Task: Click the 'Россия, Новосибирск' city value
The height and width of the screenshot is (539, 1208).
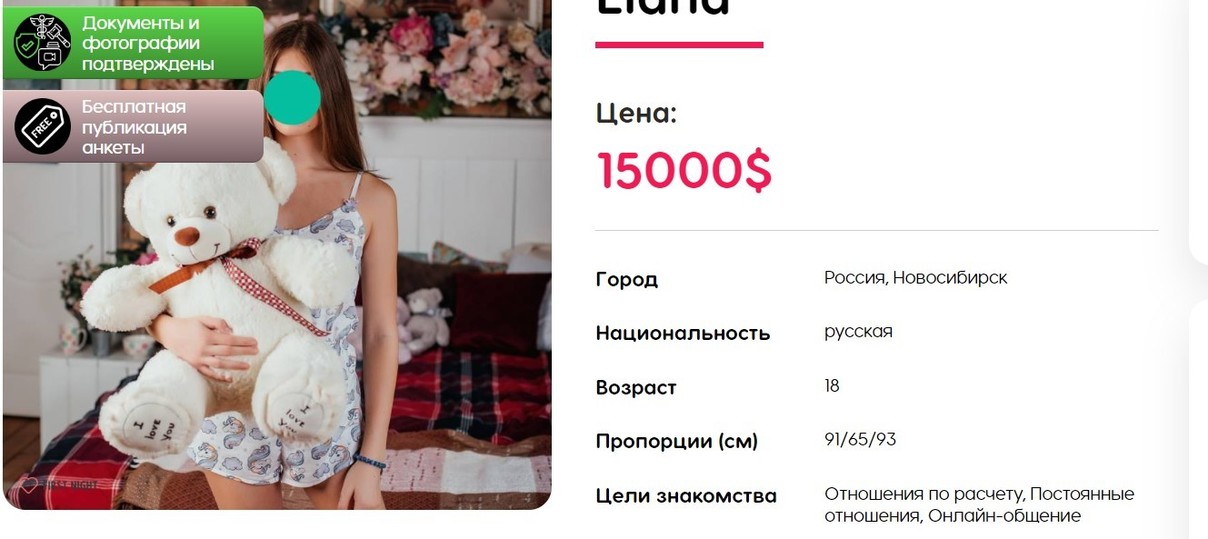Action: (x=916, y=277)
